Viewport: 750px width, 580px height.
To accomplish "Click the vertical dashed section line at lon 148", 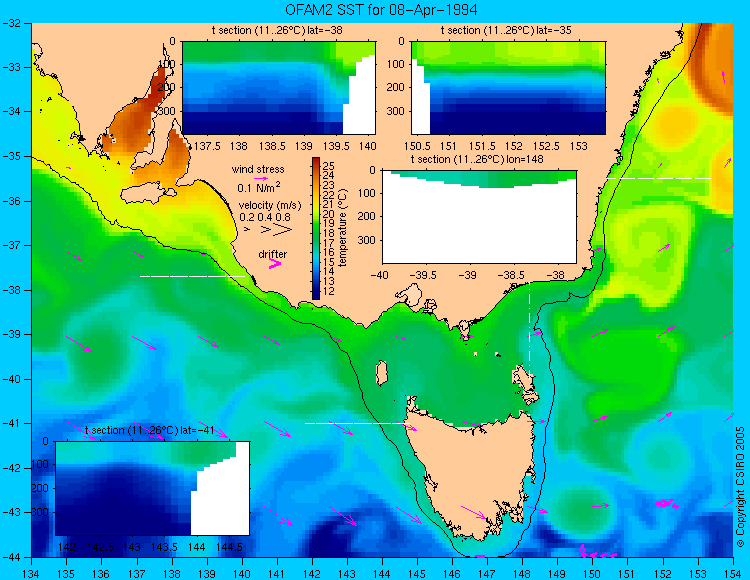I will [529, 330].
